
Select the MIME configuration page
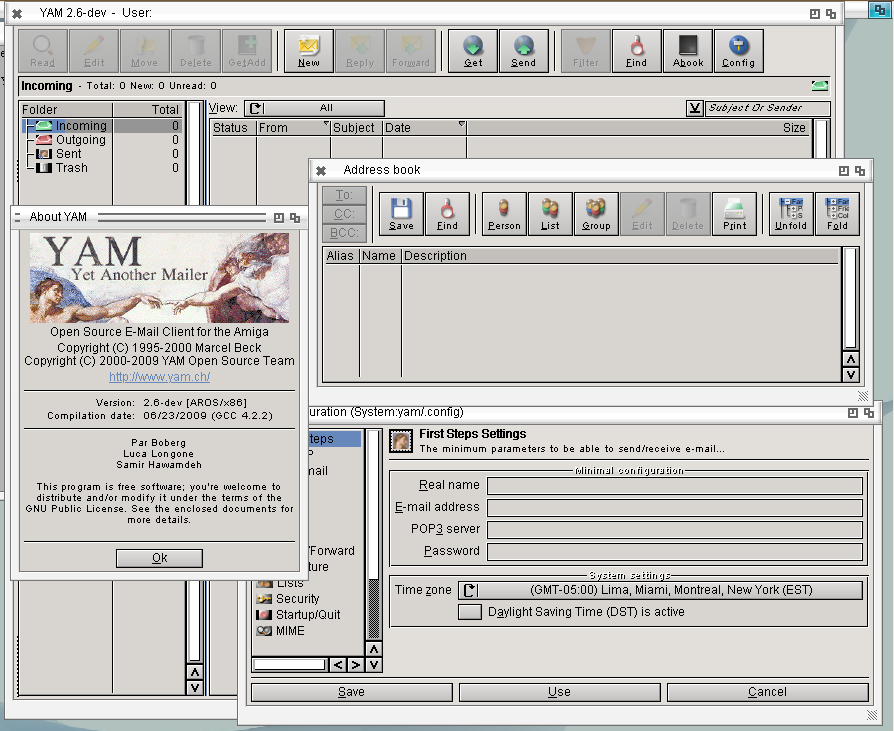pos(290,631)
